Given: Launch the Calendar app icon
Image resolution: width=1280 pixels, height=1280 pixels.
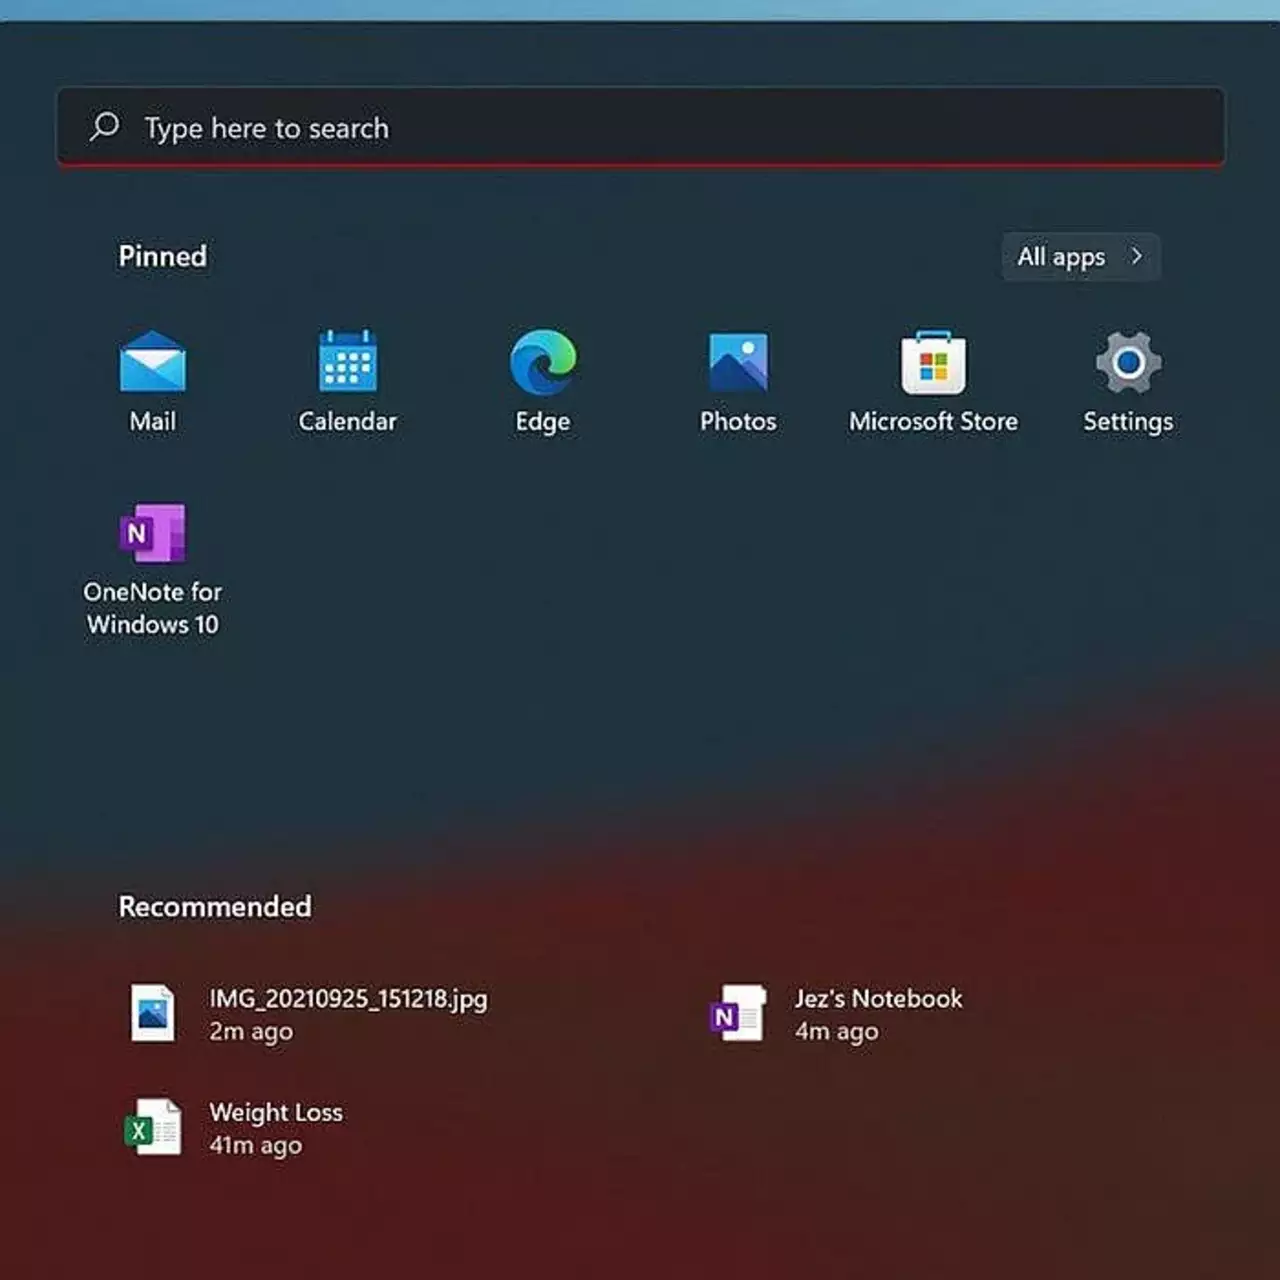Looking at the screenshot, I should (347, 360).
